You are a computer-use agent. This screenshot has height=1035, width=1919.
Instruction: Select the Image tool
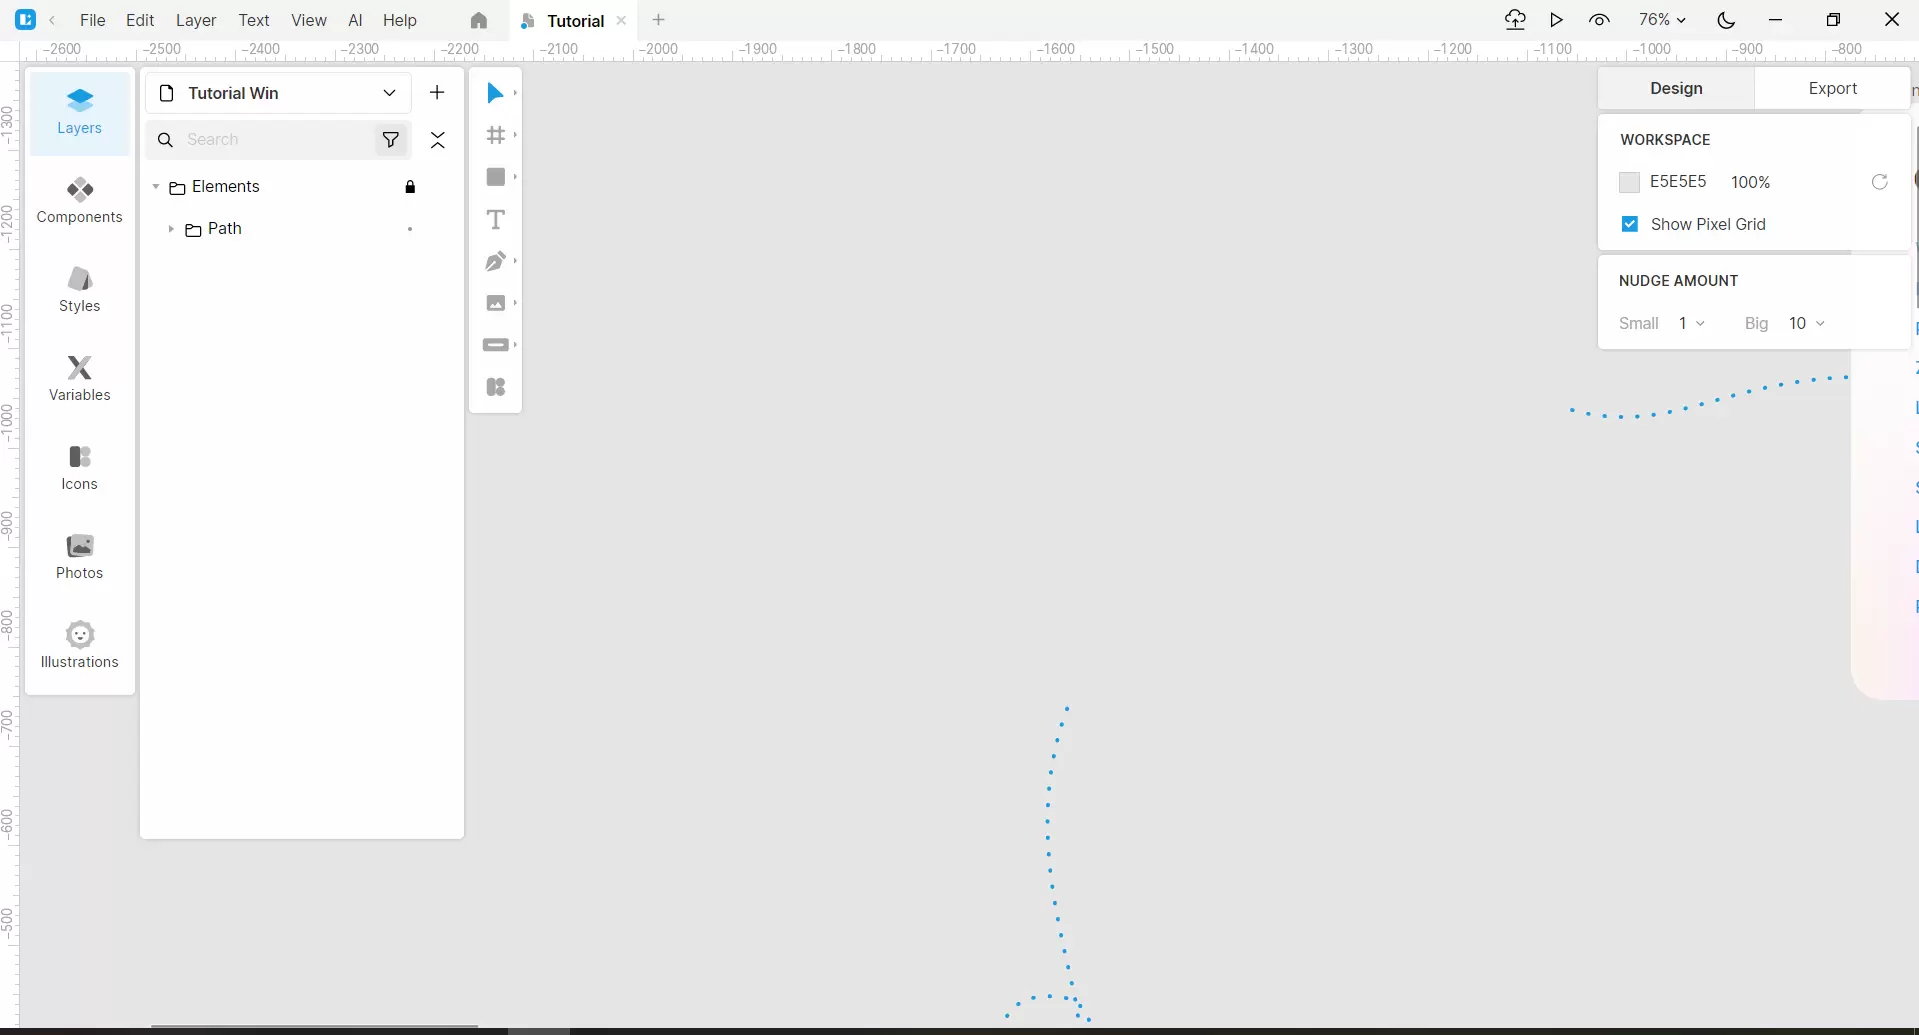[x=496, y=303]
